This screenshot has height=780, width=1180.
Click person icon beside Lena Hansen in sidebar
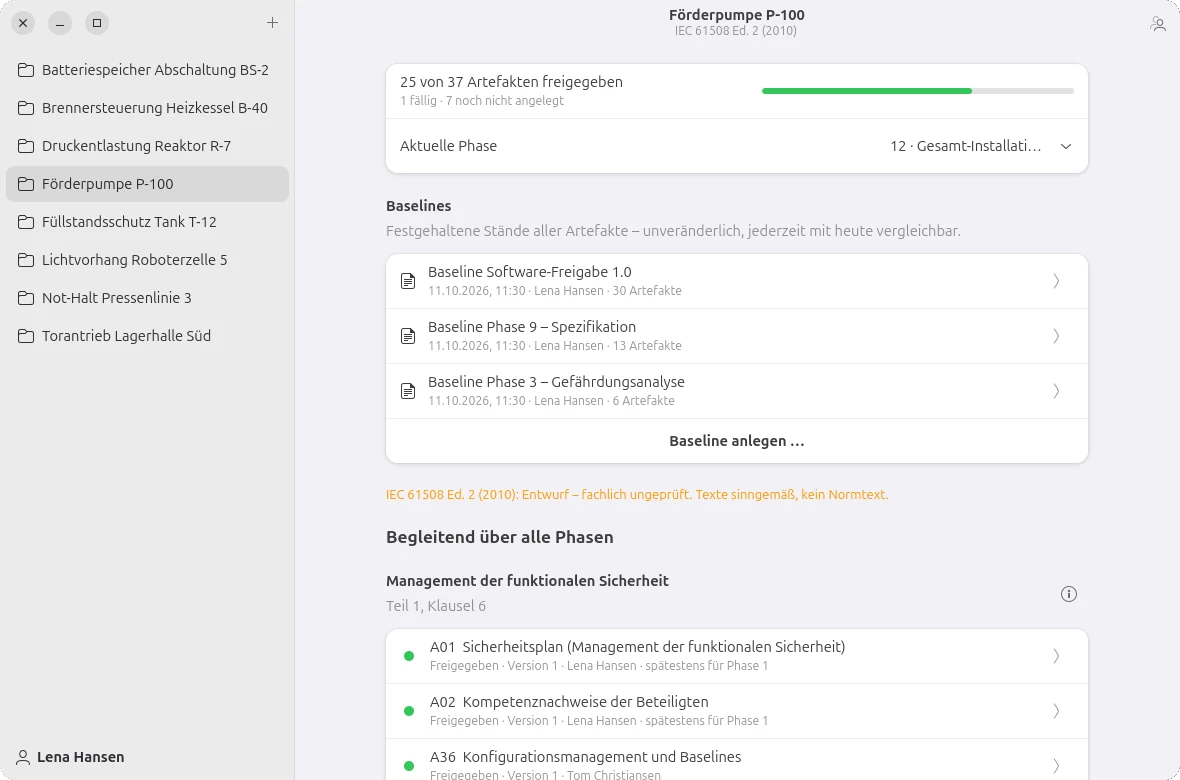coord(23,757)
